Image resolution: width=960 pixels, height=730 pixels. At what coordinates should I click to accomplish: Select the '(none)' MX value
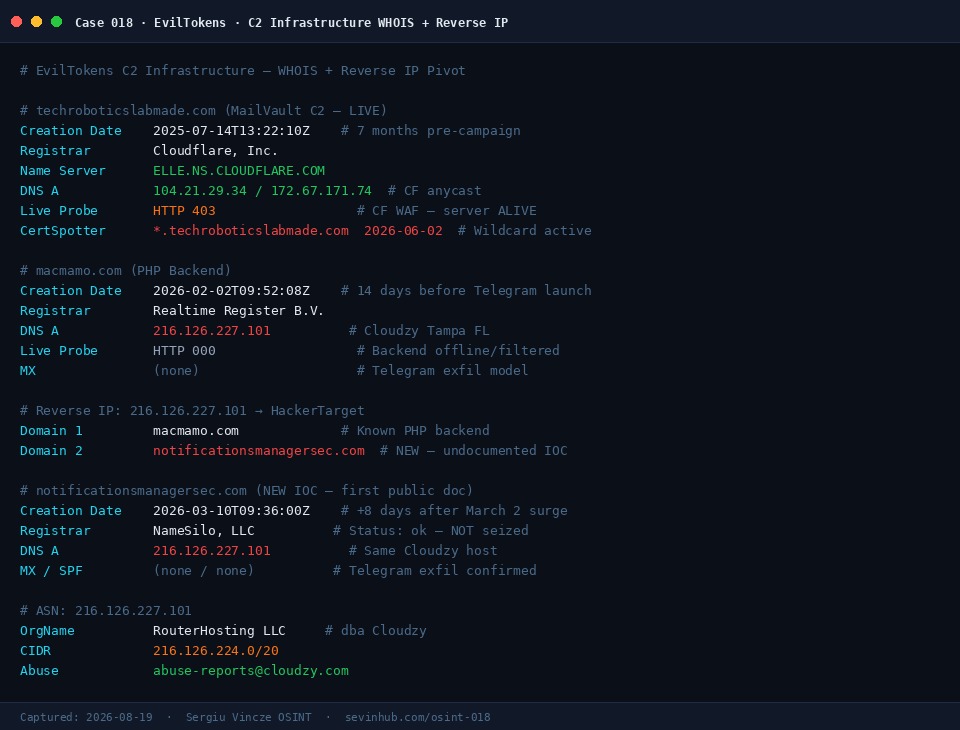[176, 371]
